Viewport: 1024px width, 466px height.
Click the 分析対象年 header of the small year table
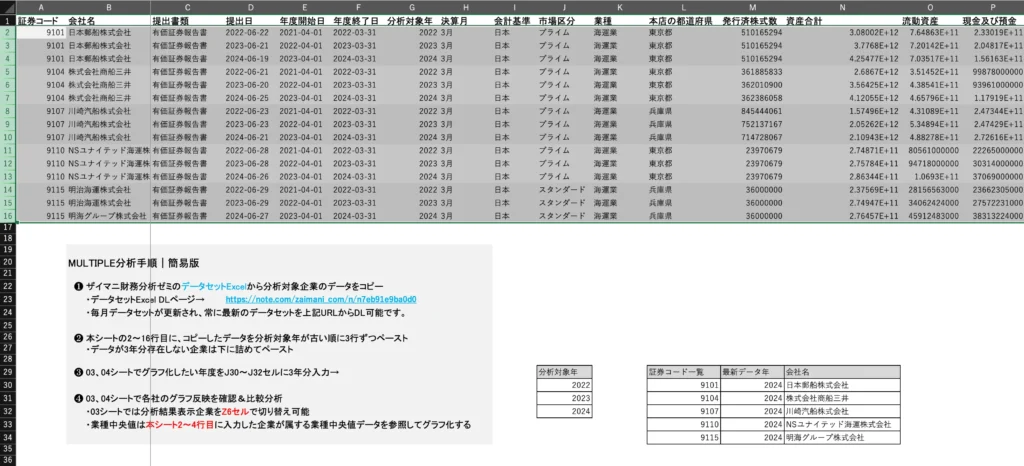pyautogui.click(x=564, y=372)
